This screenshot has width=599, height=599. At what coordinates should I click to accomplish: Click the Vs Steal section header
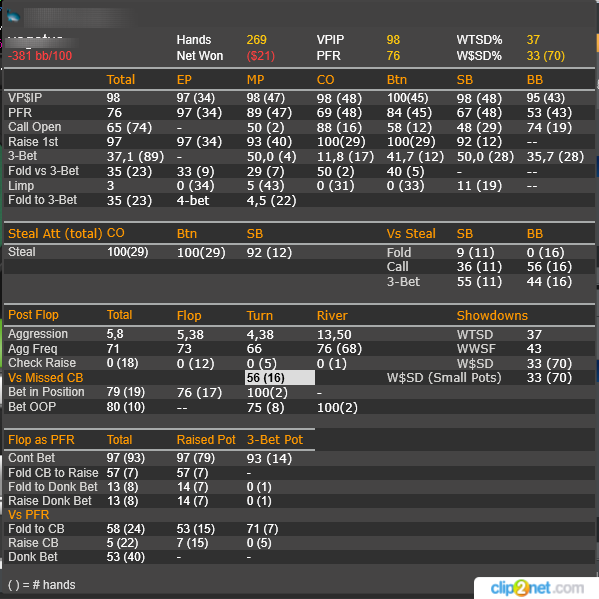pyautogui.click(x=411, y=233)
